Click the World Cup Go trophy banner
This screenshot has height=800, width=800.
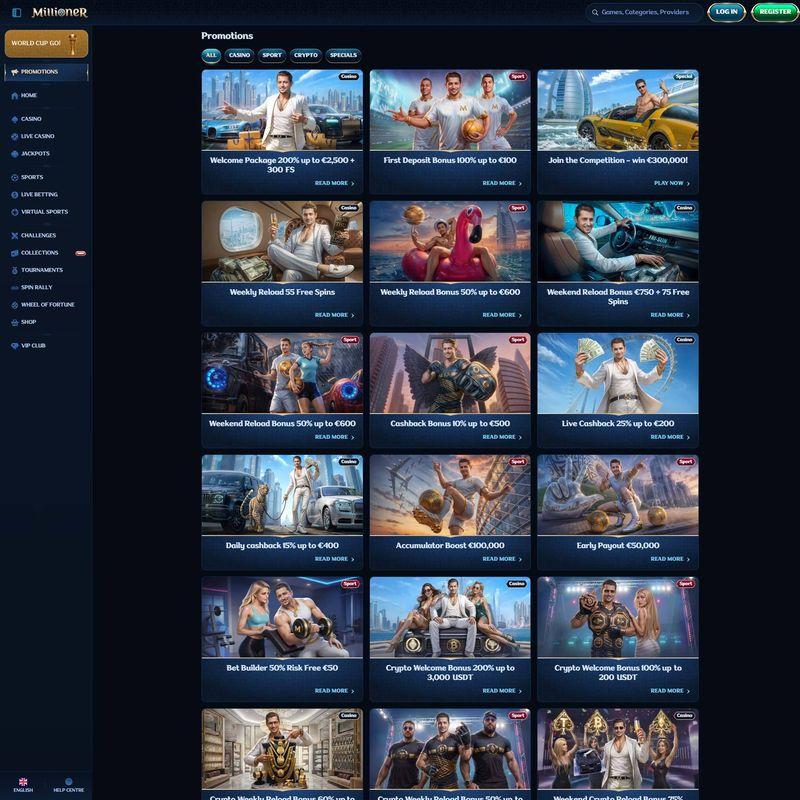pos(46,43)
